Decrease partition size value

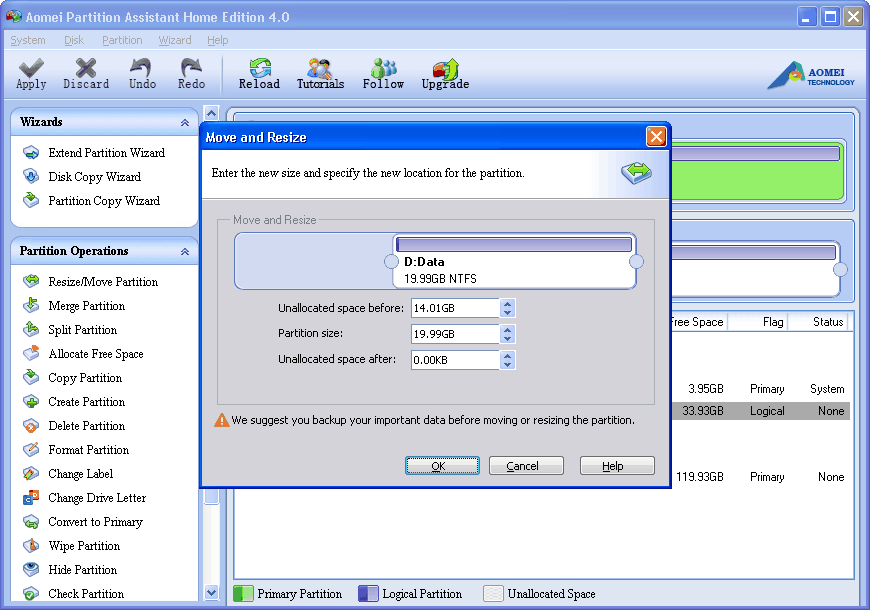coord(507,339)
